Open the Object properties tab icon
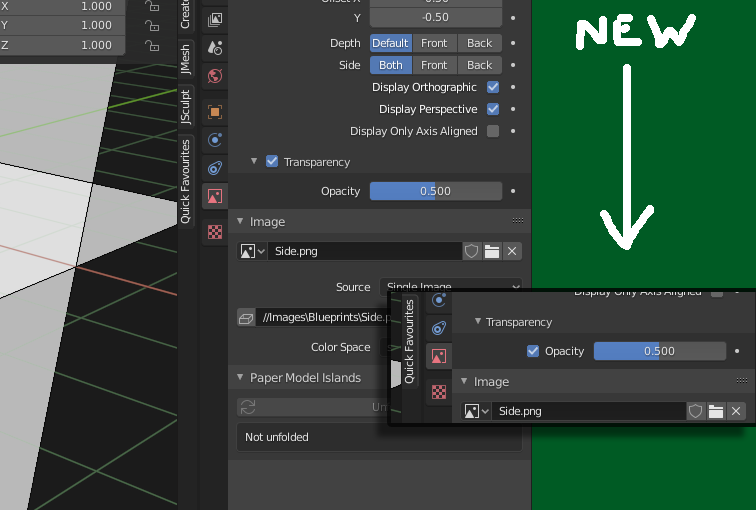This screenshot has height=510, width=756. 215,112
